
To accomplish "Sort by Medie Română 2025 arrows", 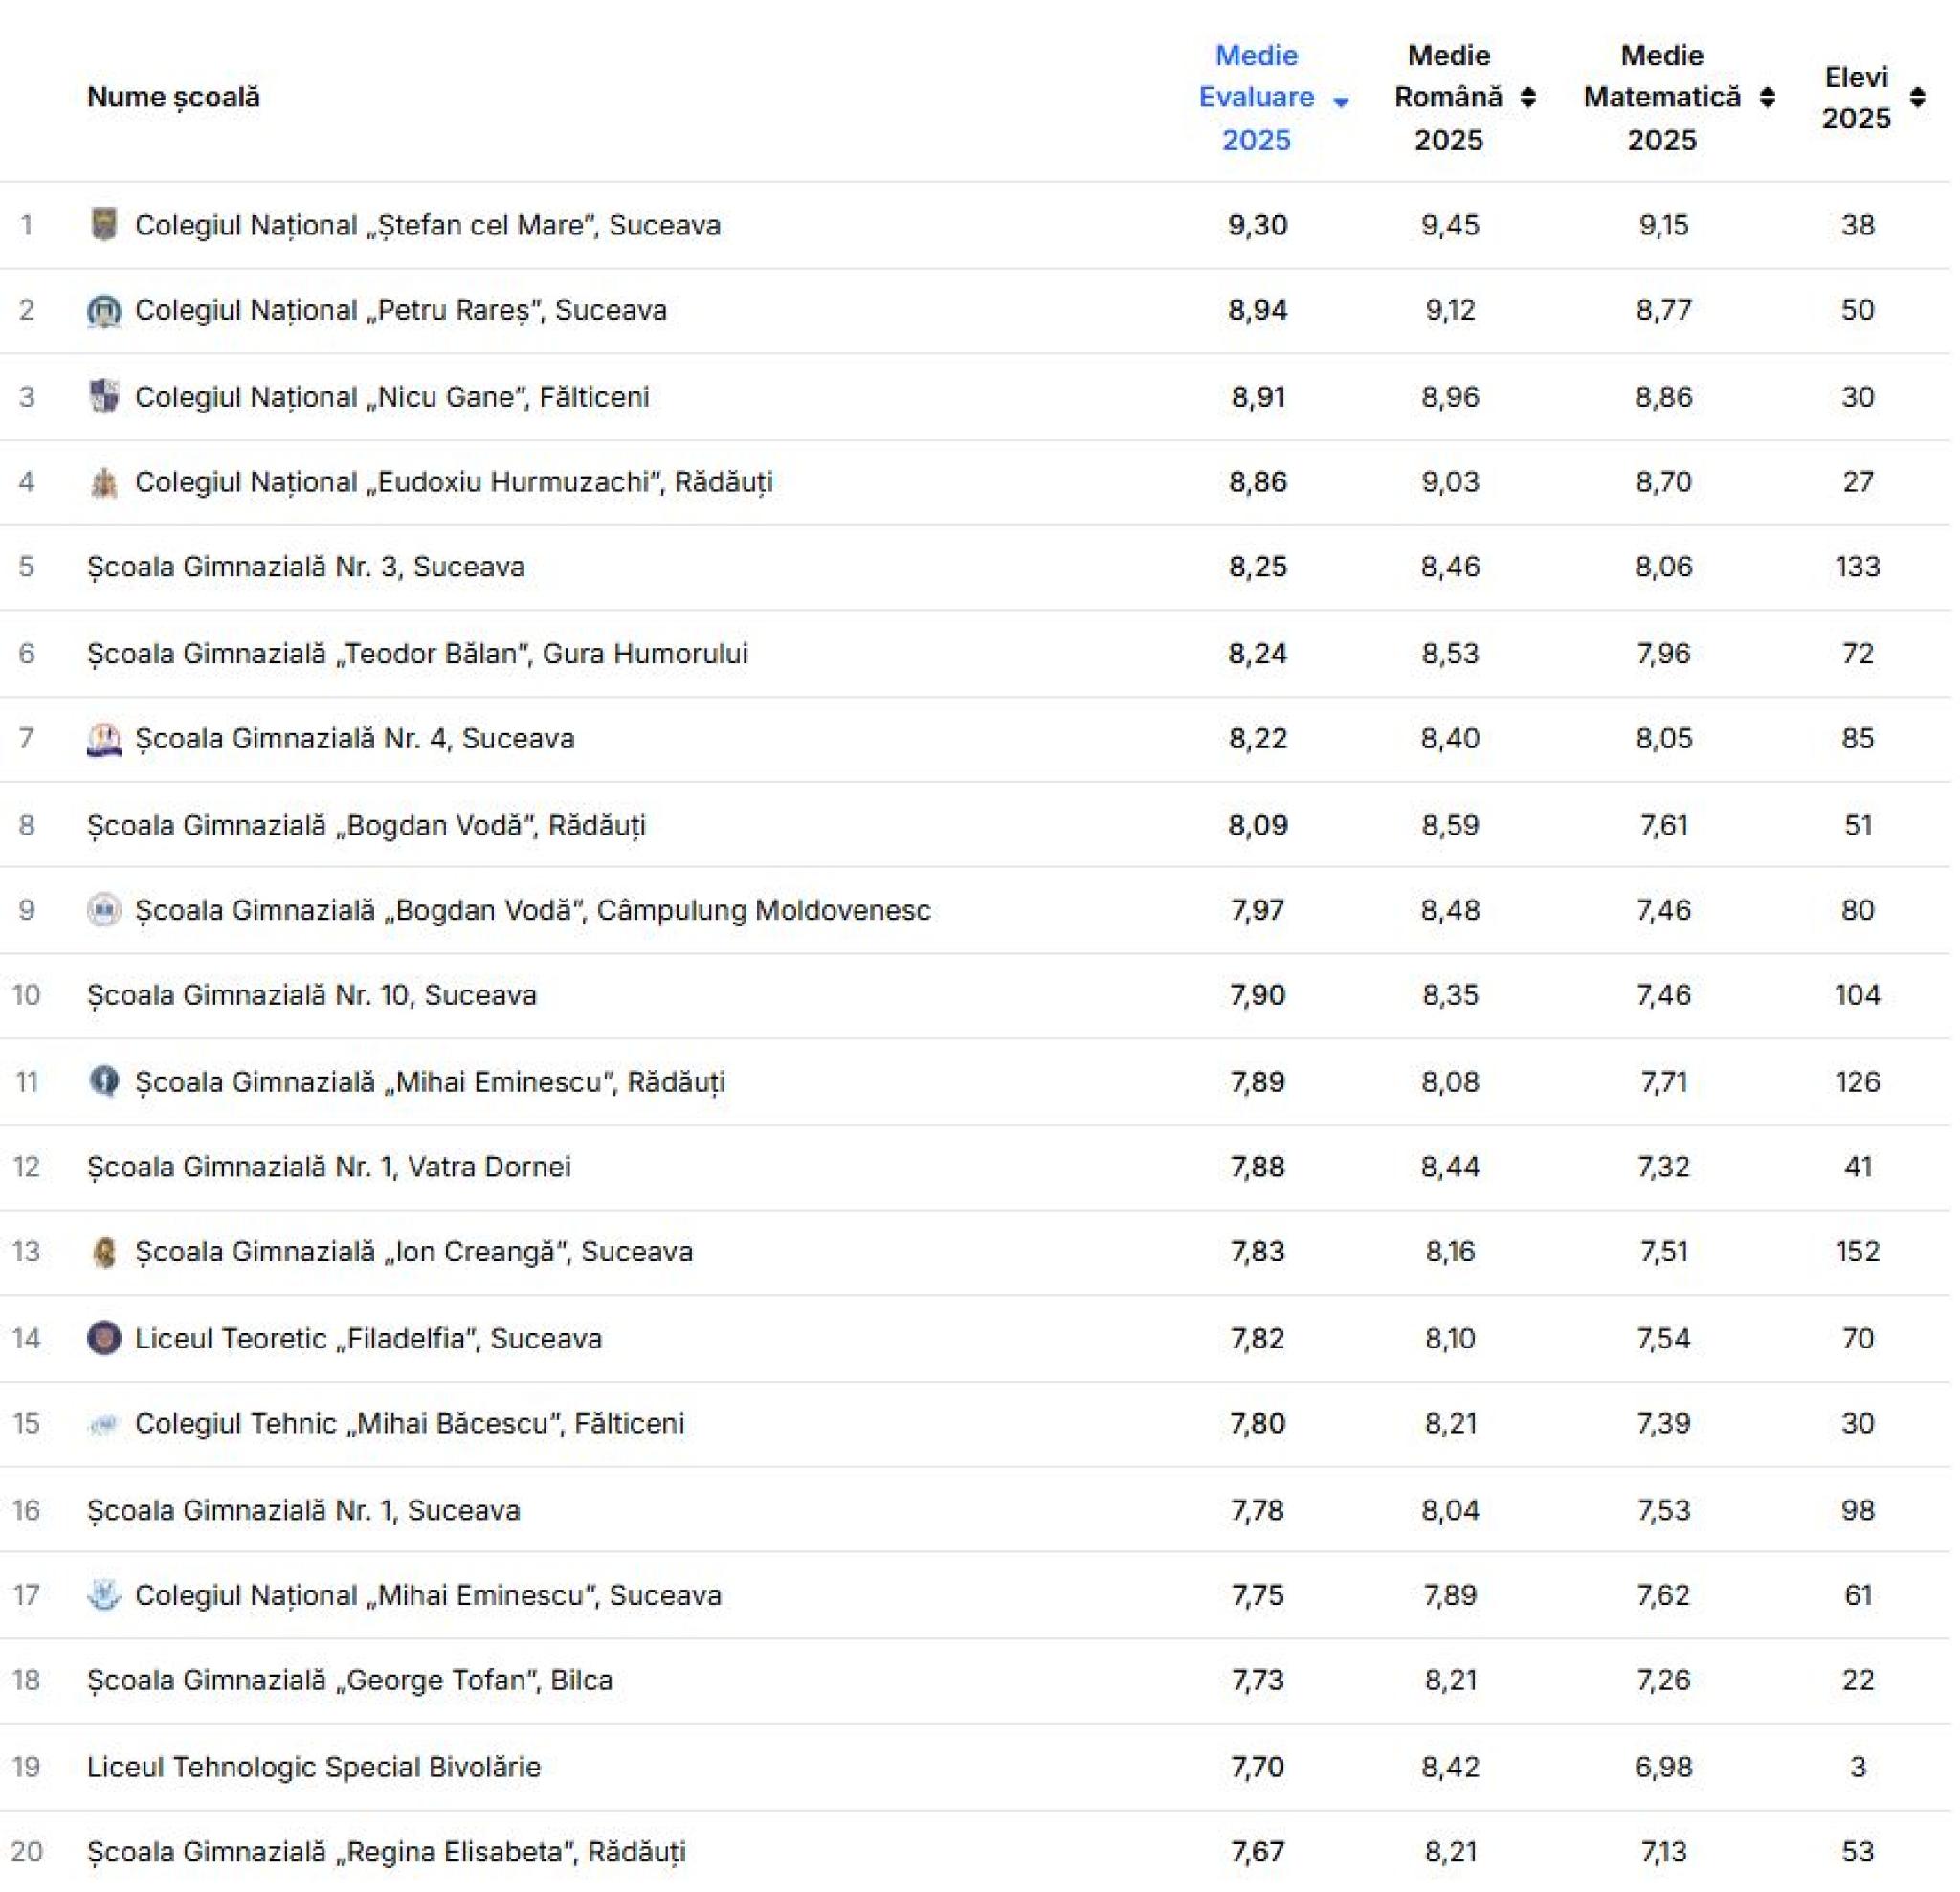I will tap(1528, 98).
